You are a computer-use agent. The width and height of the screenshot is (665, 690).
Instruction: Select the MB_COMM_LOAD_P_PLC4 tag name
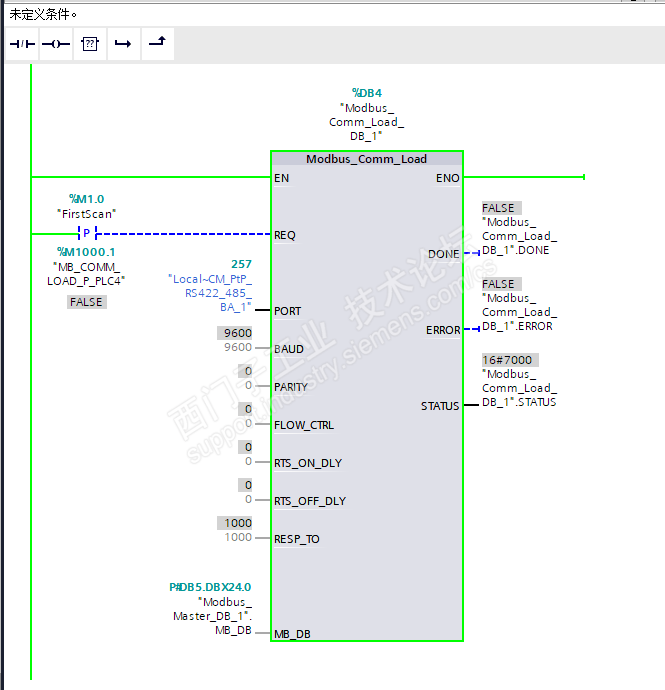[86, 274]
